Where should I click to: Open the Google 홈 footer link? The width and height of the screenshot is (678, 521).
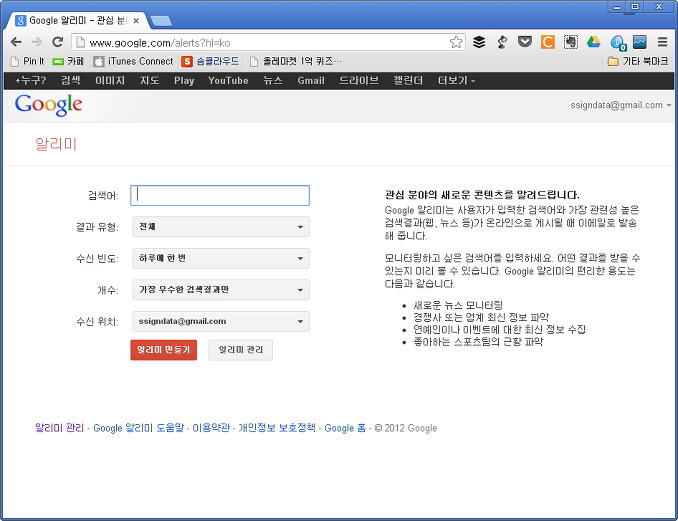click(345, 428)
